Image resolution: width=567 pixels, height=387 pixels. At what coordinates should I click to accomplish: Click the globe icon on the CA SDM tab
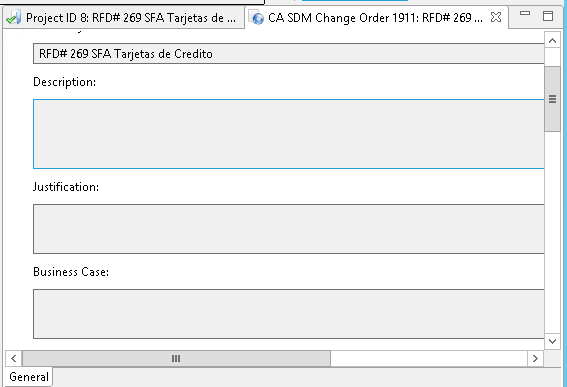[257, 17]
